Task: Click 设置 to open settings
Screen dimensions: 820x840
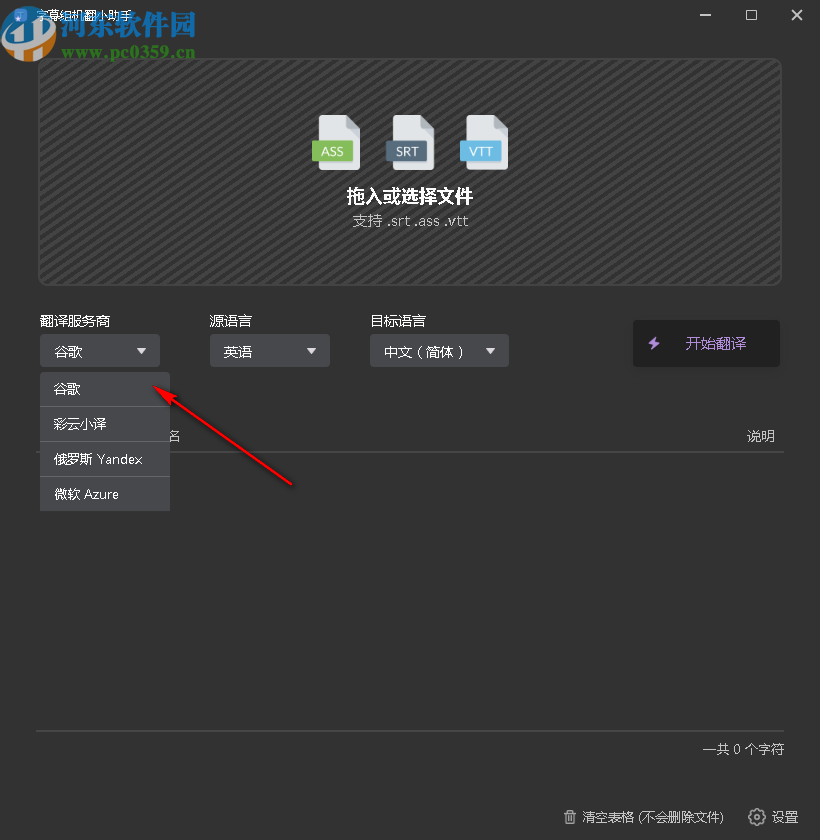Action: point(782,817)
